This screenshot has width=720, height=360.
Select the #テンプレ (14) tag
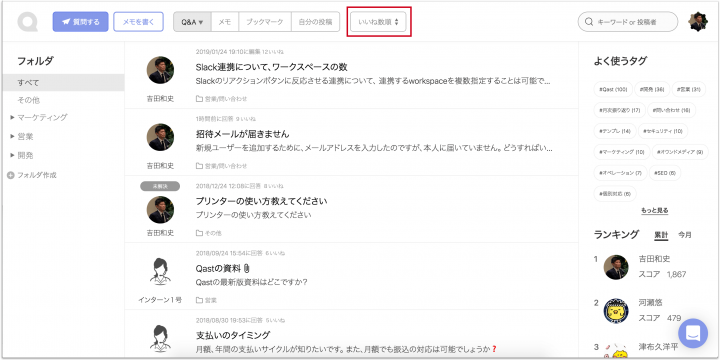(615, 131)
